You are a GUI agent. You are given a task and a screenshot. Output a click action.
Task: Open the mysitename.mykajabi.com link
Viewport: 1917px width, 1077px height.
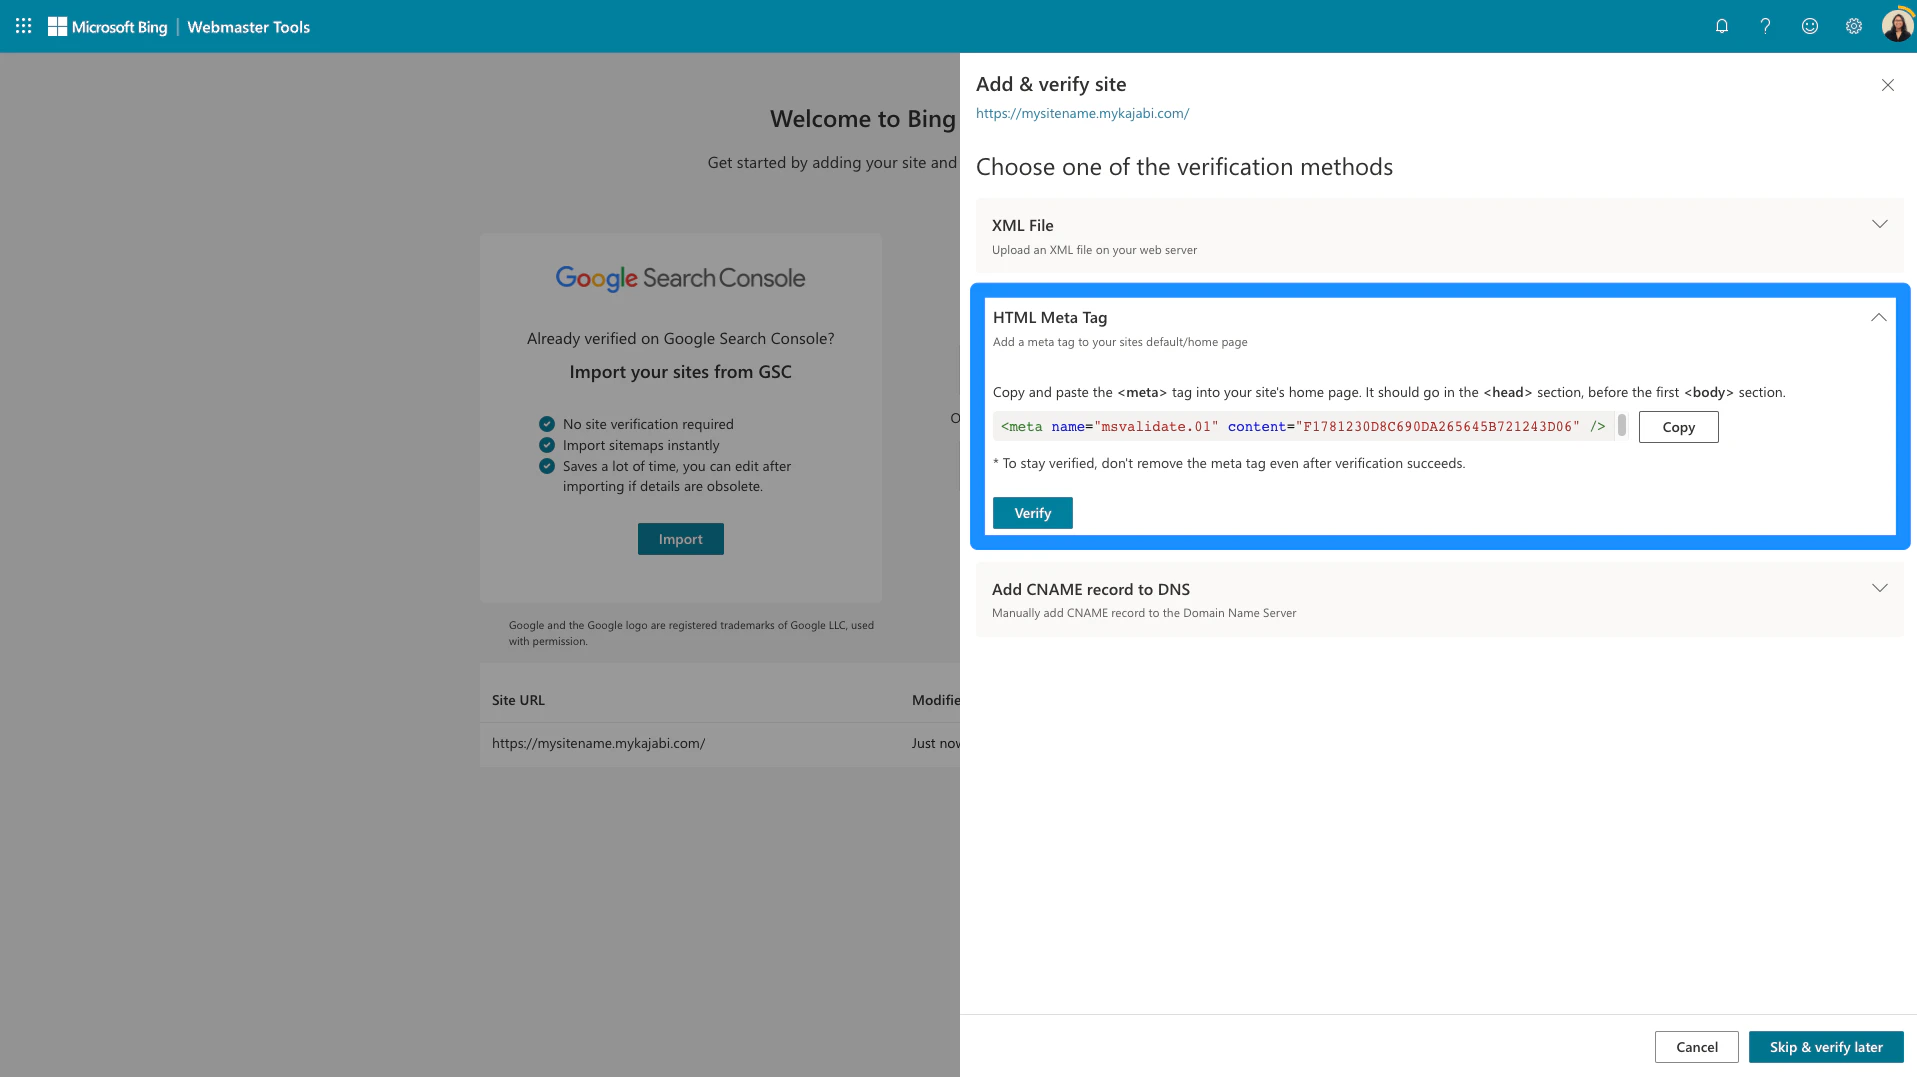(x=1081, y=113)
